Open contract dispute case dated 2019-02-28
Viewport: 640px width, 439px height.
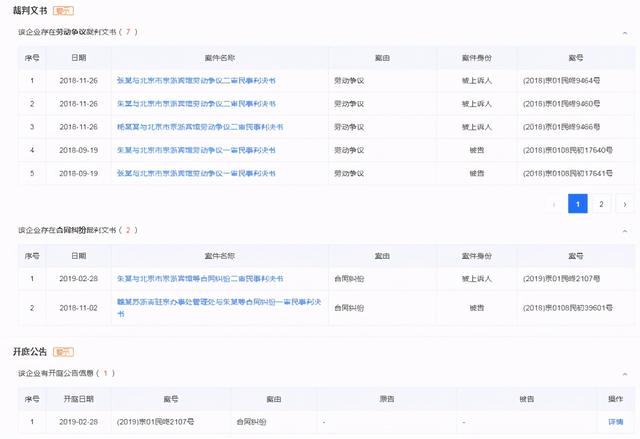click(200, 279)
